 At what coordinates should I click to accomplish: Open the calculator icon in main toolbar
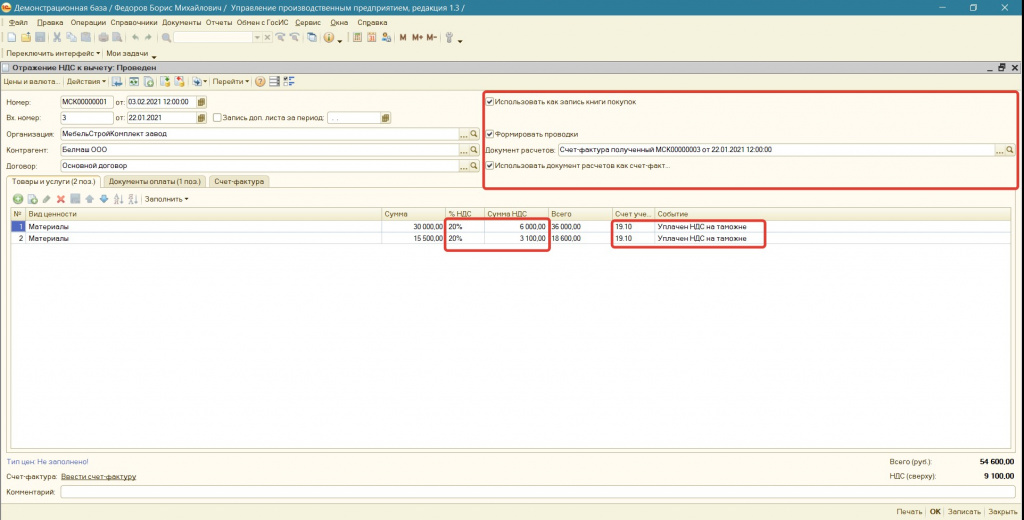tap(357, 38)
